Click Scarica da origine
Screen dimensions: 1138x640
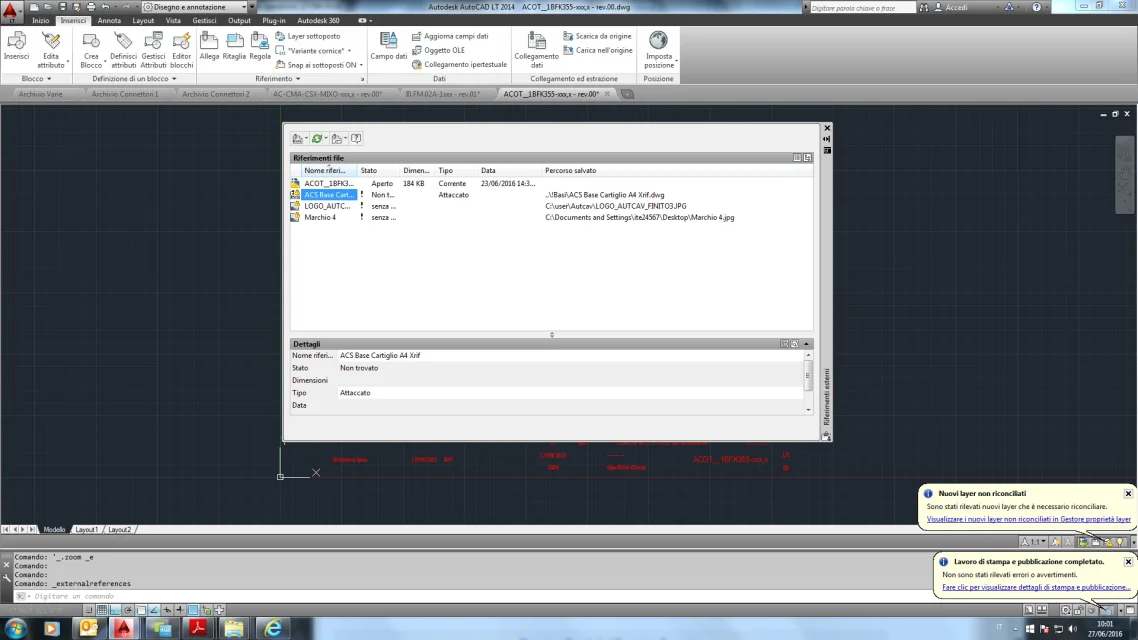pyautogui.click(x=597, y=36)
